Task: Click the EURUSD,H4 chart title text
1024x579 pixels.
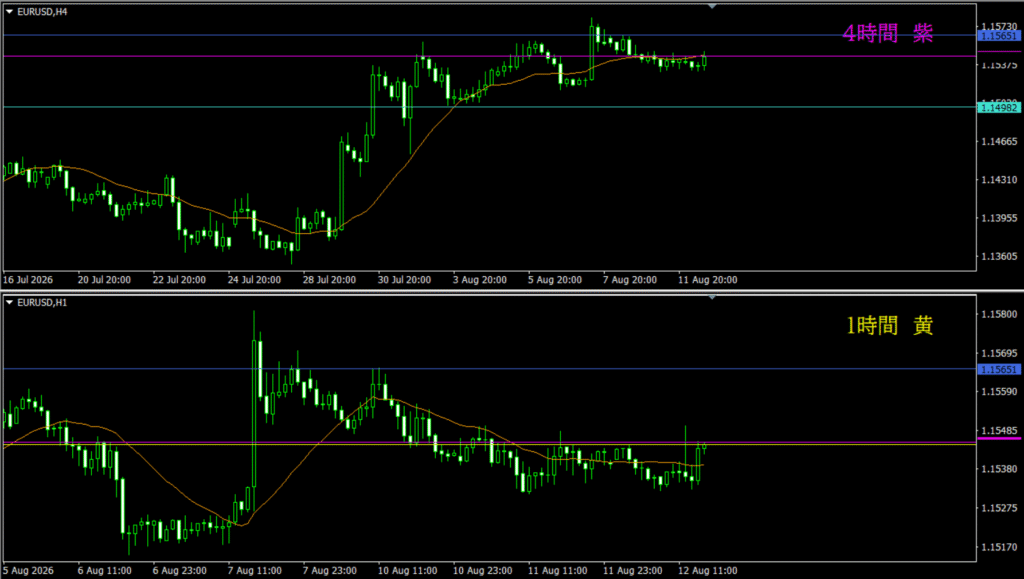Action: point(42,12)
